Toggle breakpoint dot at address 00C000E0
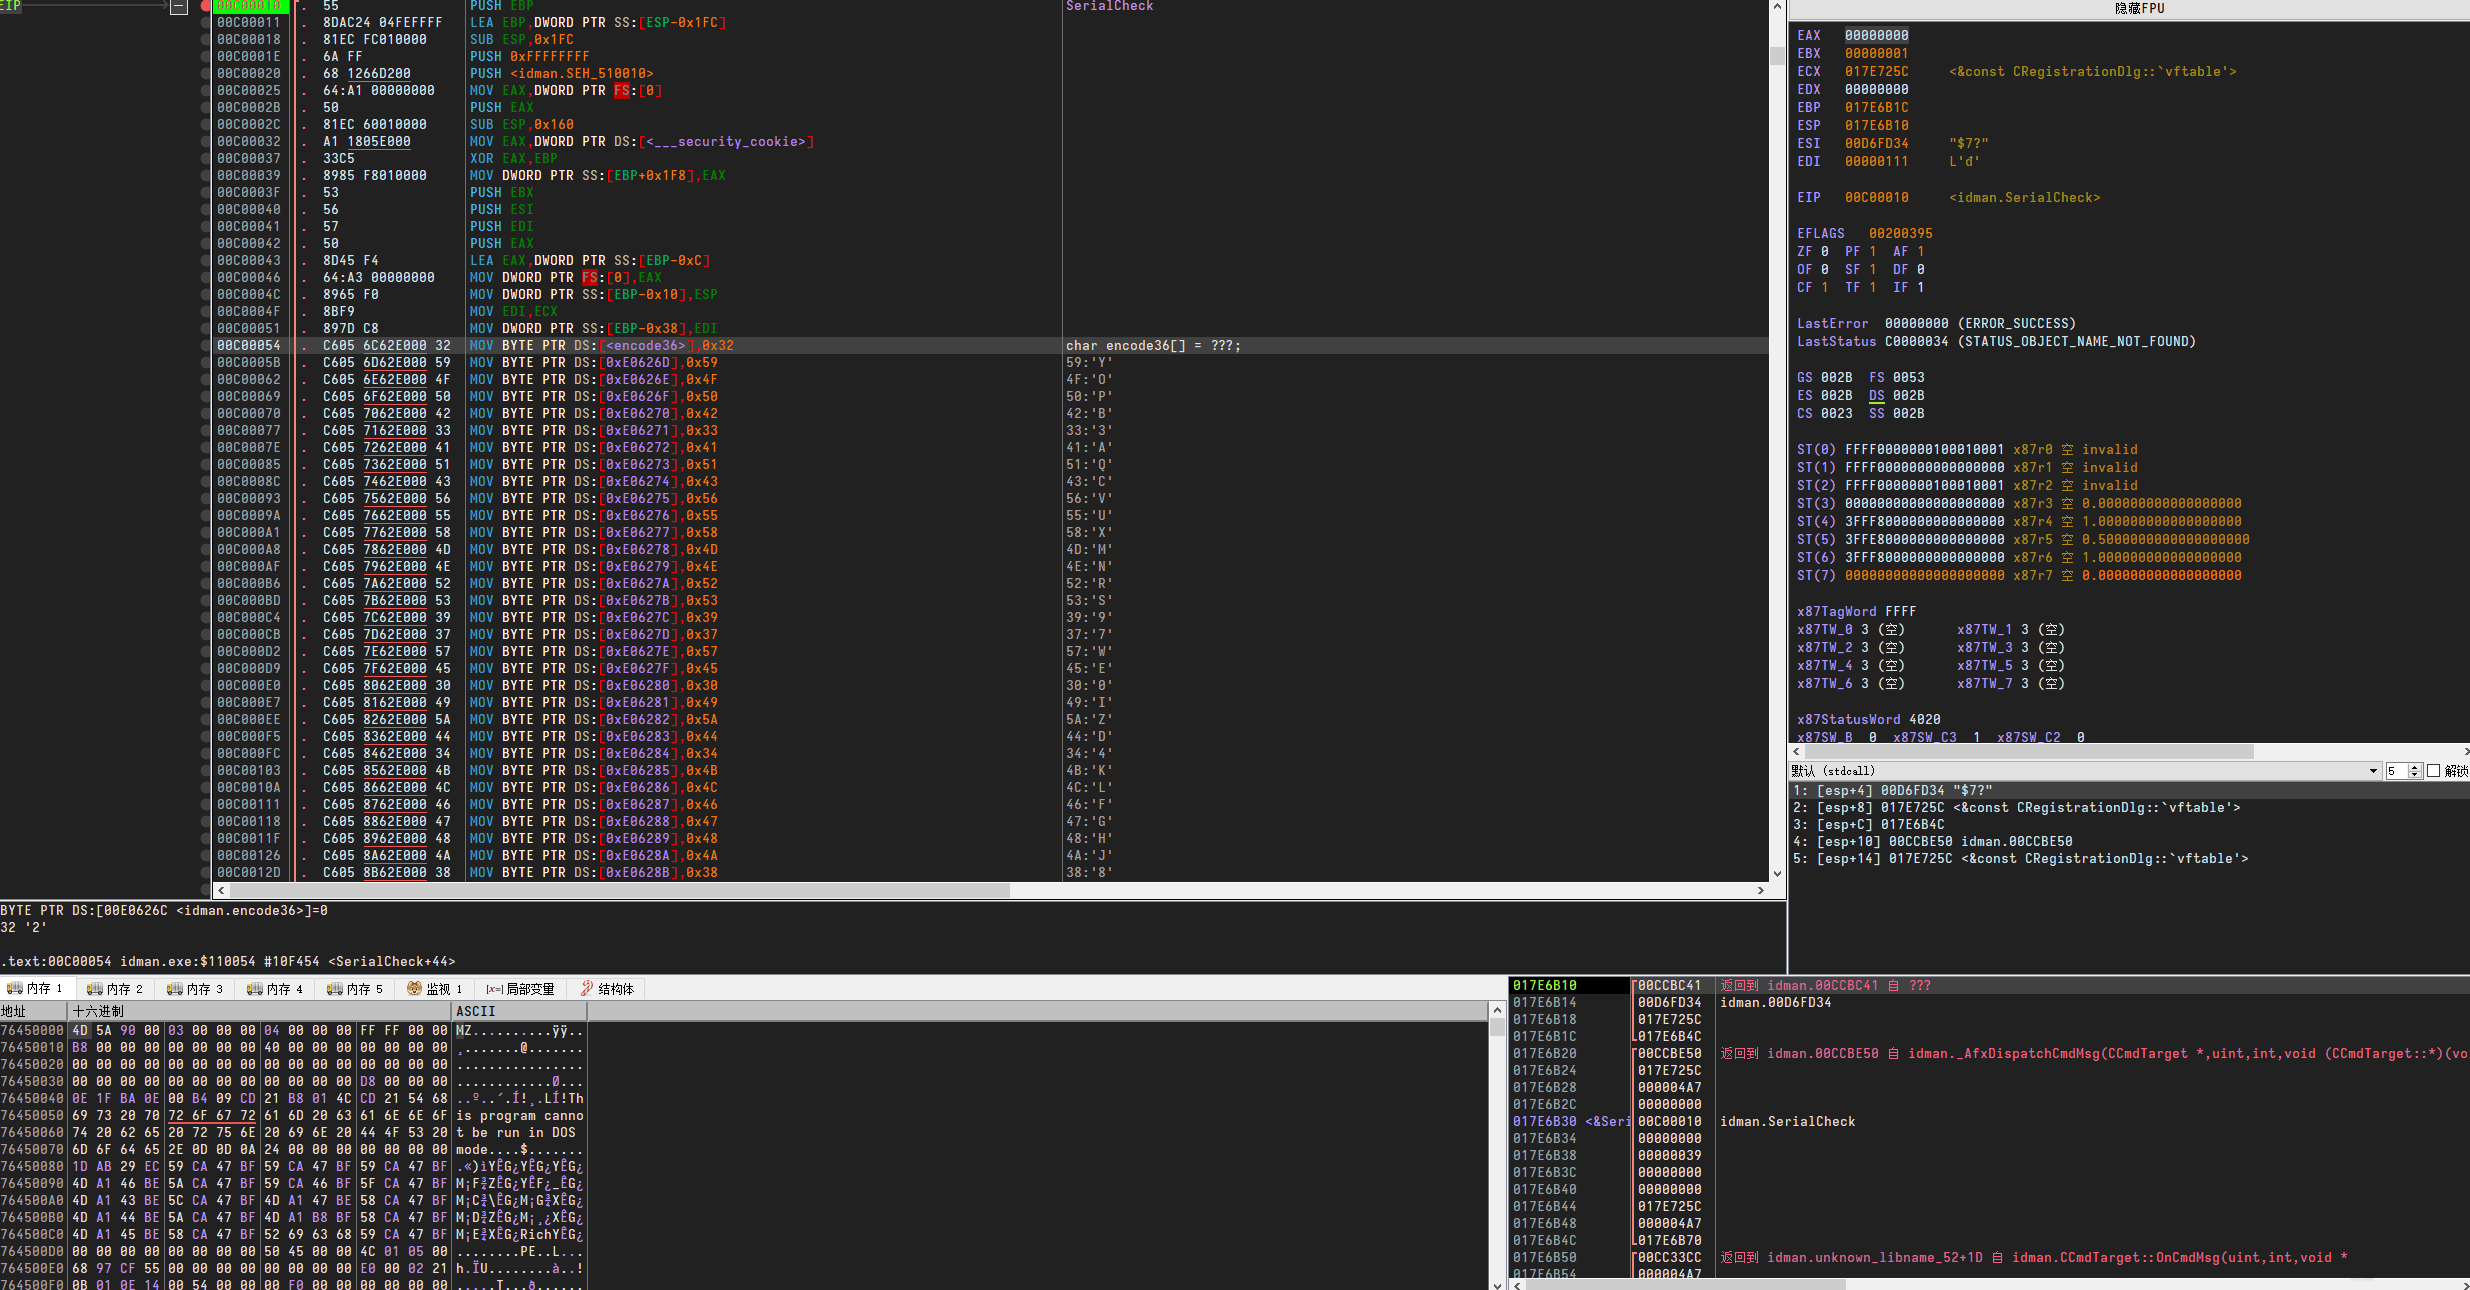Viewport: 2470px width, 1290px height. coord(206,685)
